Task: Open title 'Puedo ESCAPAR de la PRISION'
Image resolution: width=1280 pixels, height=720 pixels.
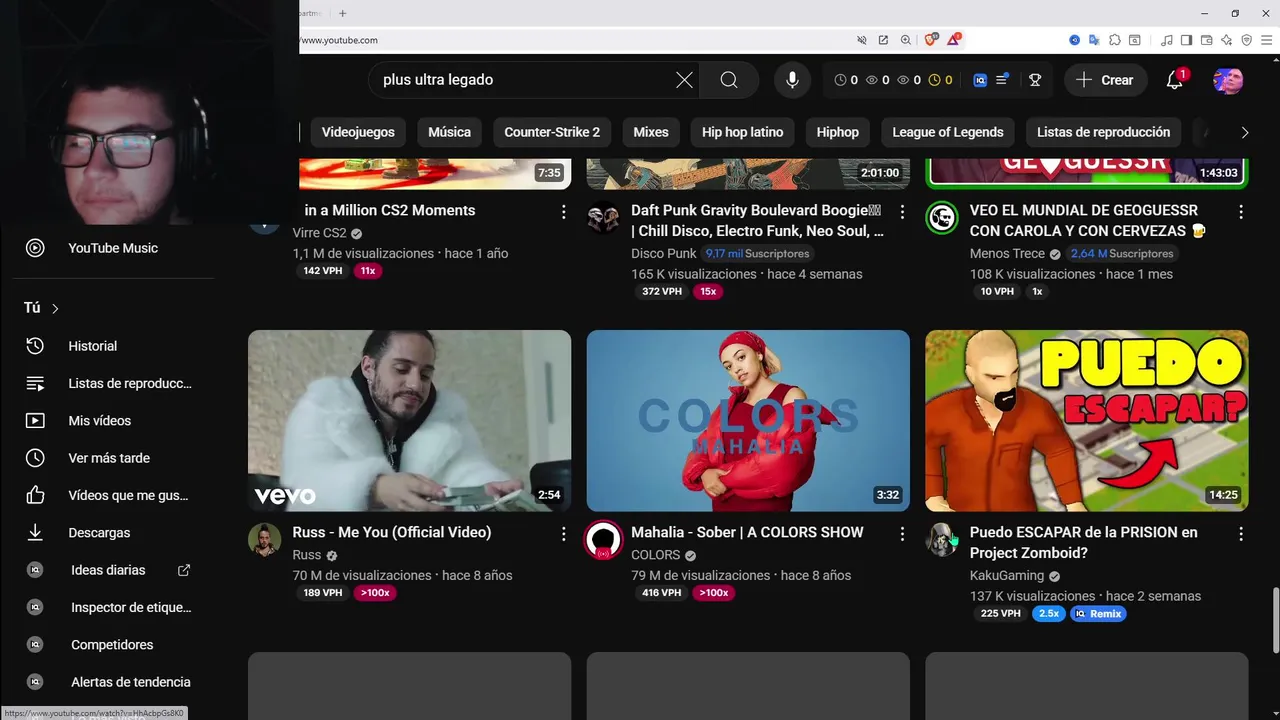Action: click(1084, 542)
